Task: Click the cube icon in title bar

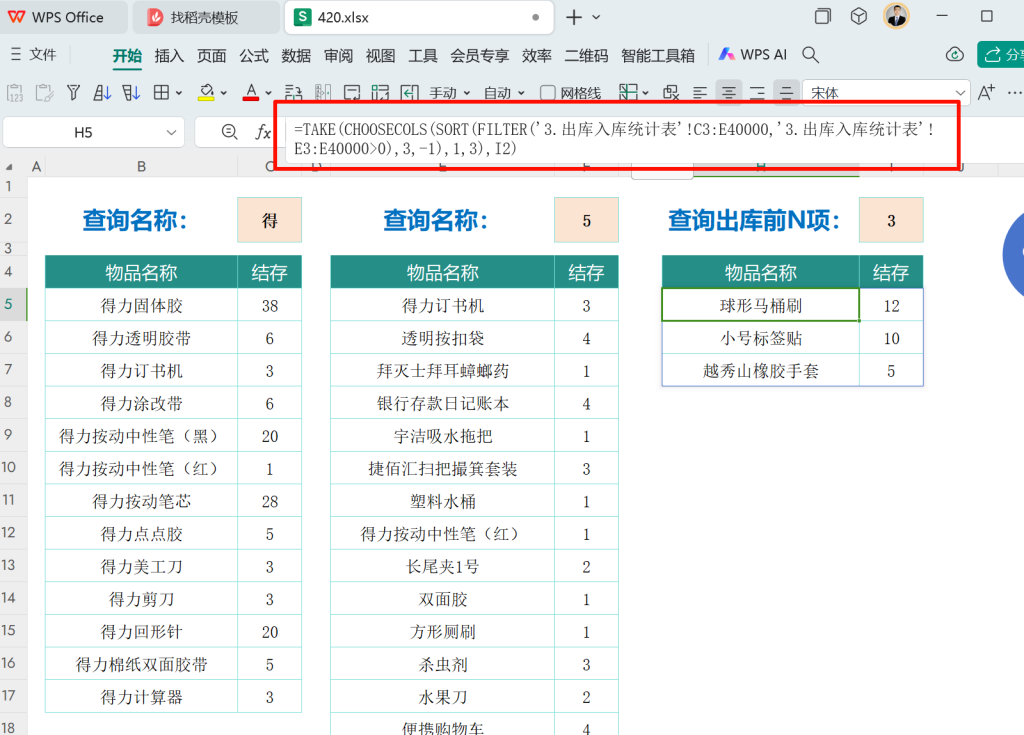Action: coord(859,16)
